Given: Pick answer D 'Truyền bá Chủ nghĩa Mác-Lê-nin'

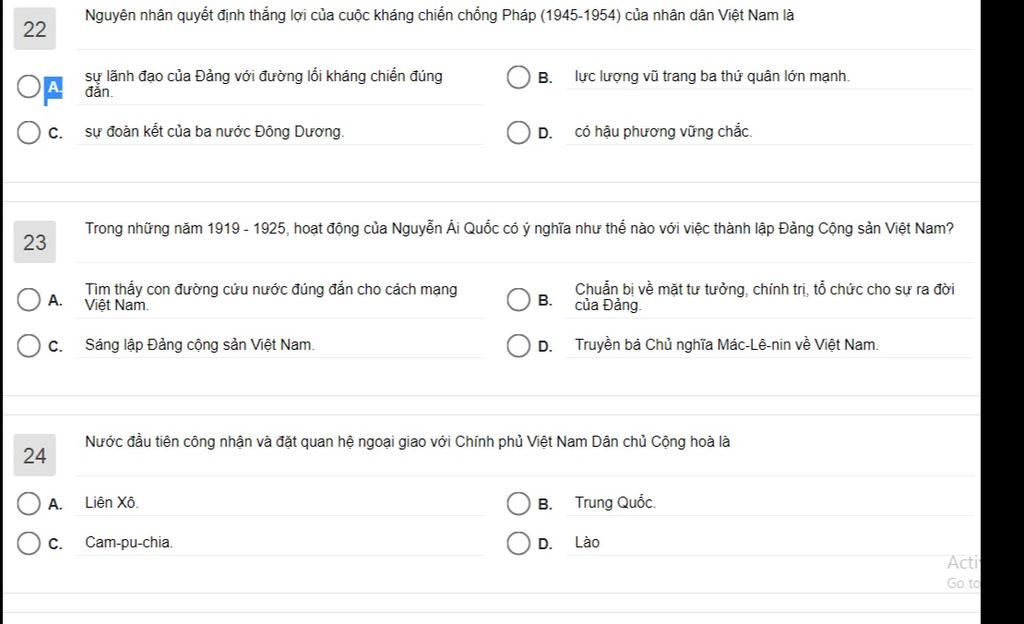Looking at the screenshot, I should (519, 346).
